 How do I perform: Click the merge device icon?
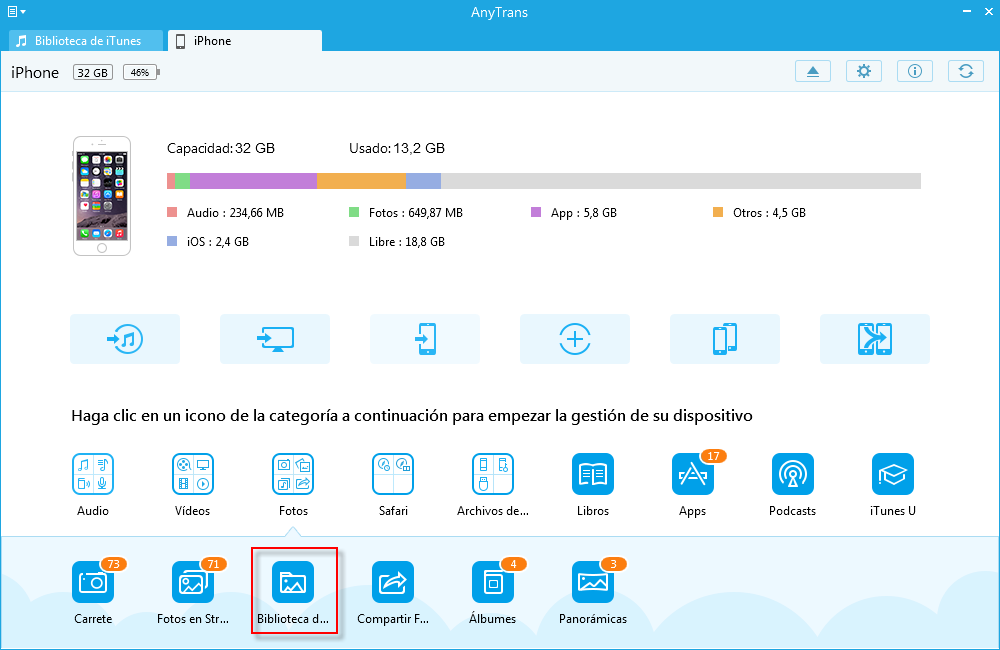(874, 339)
